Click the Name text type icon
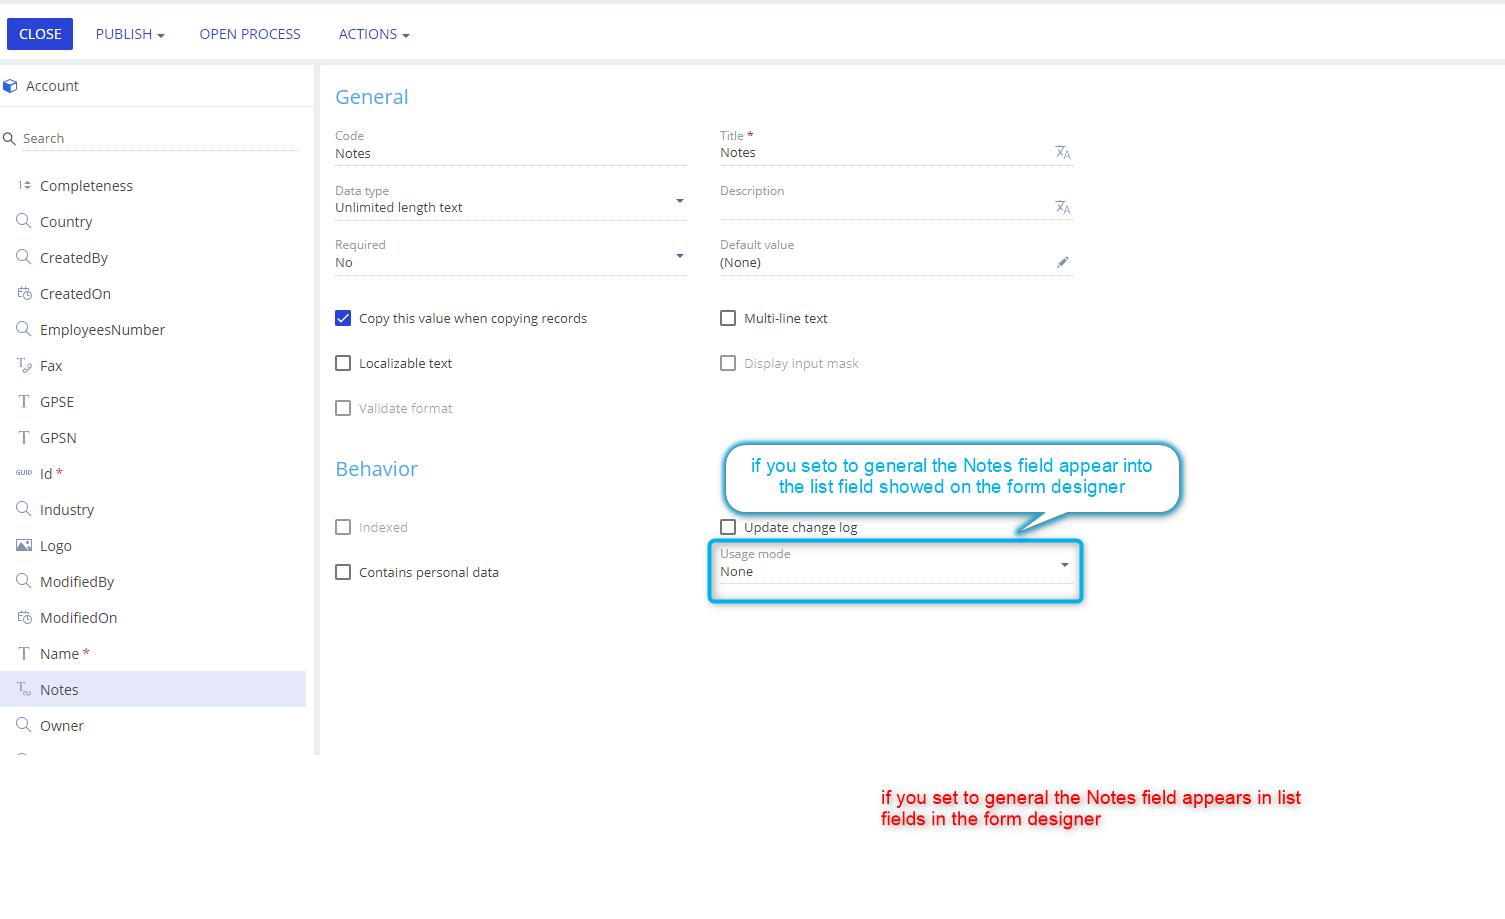The width and height of the screenshot is (1505, 919). coord(24,653)
